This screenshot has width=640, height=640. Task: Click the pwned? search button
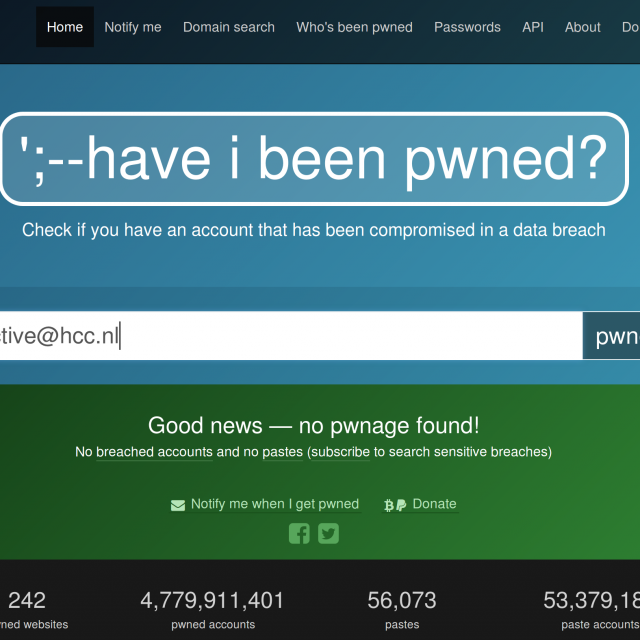point(611,336)
